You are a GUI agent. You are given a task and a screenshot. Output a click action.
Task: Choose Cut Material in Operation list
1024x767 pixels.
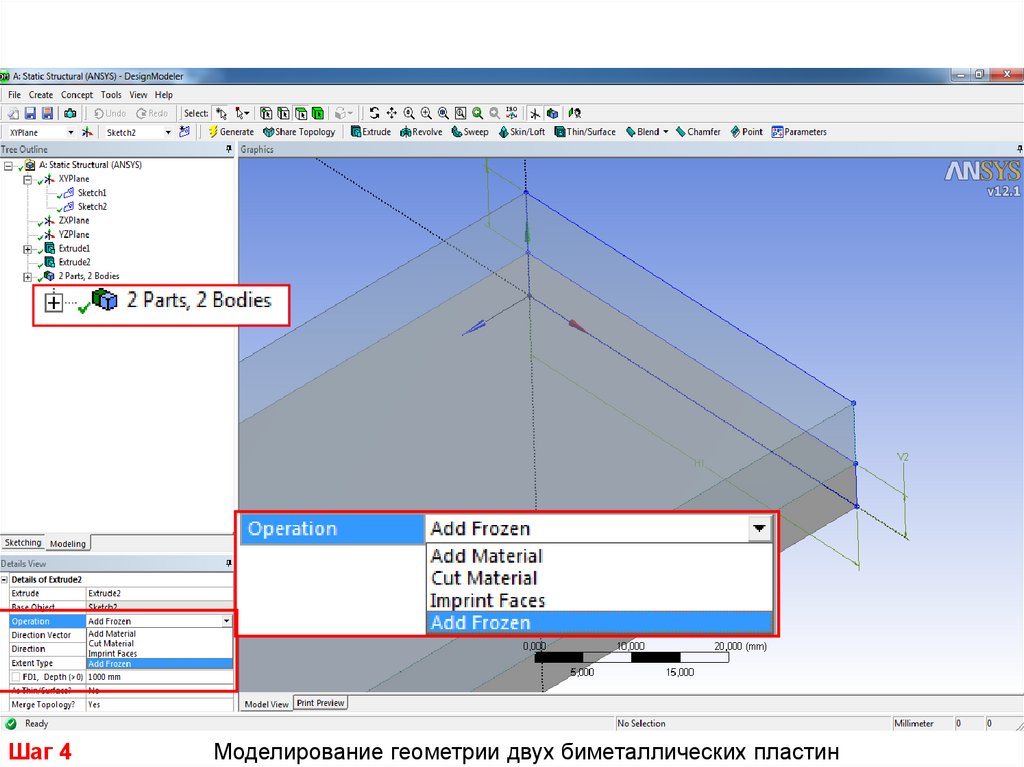pyautogui.click(x=111, y=644)
